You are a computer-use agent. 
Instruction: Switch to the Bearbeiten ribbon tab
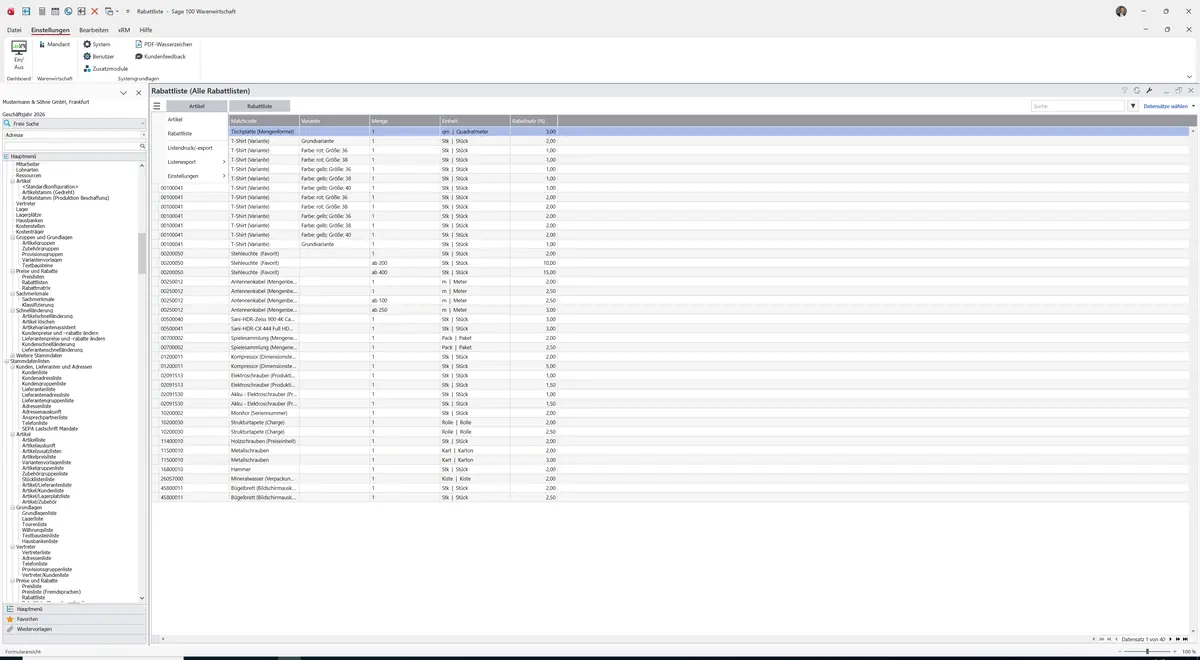(94, 31)
